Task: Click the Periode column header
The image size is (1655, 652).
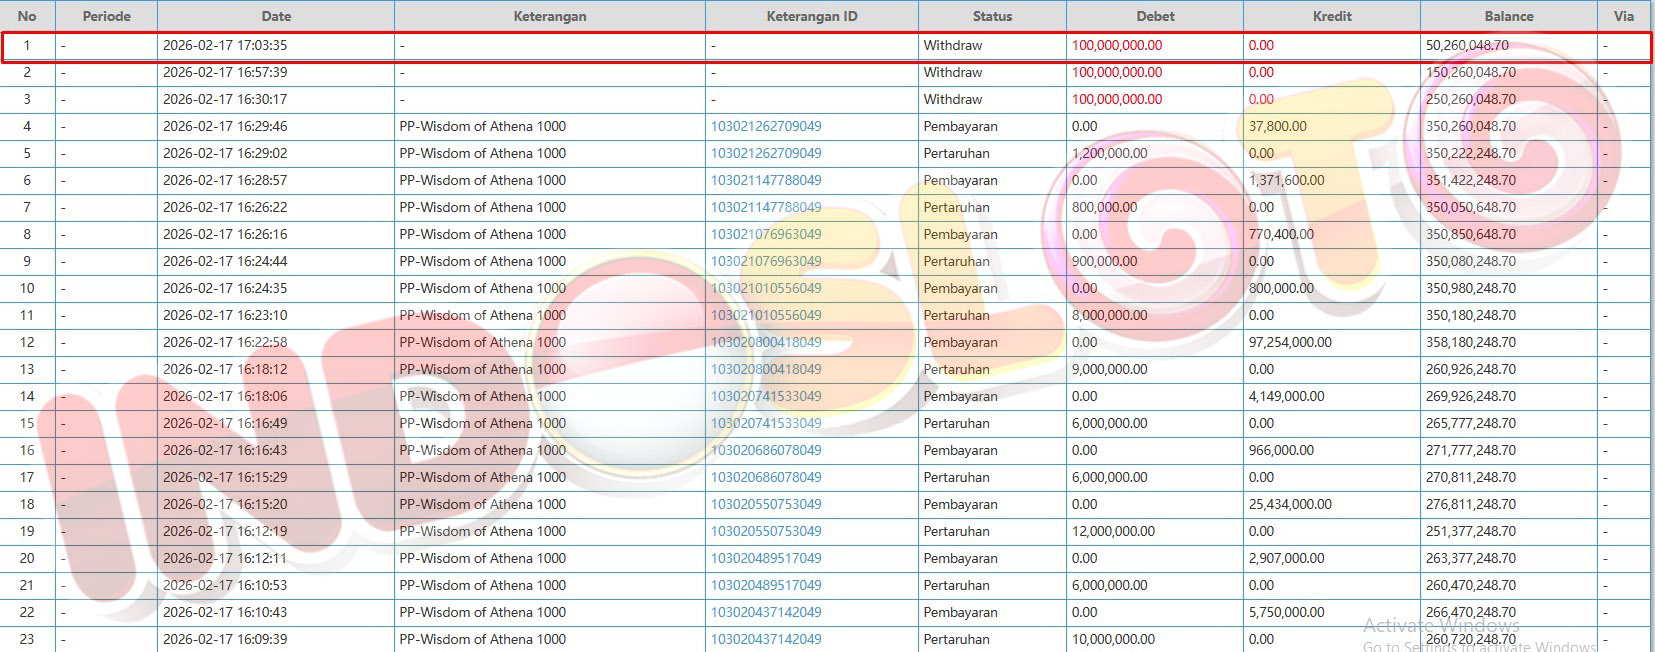Action: 106,16
